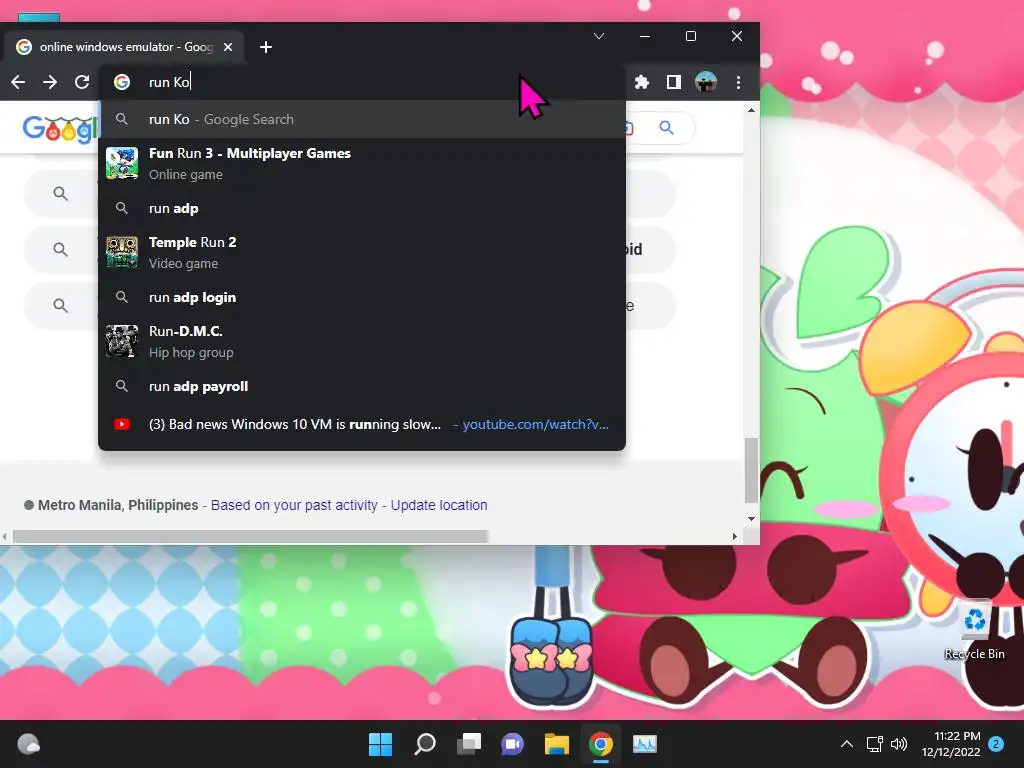Open the weather widget on the taskbar
The image size is (1024, 768).
tap(28, 744)
